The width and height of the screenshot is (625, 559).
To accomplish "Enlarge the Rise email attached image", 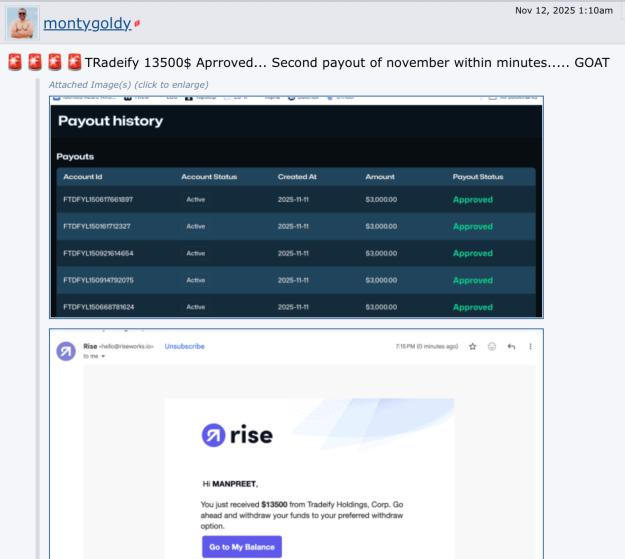I will [296, 444].
